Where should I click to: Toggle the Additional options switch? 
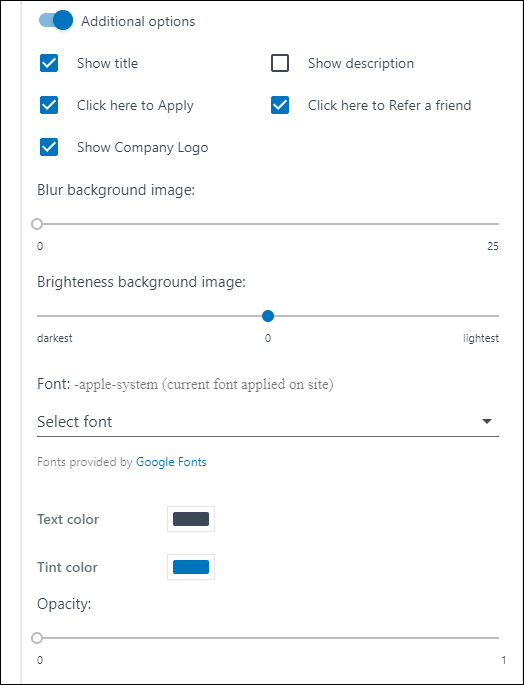[x=56, y=21]
